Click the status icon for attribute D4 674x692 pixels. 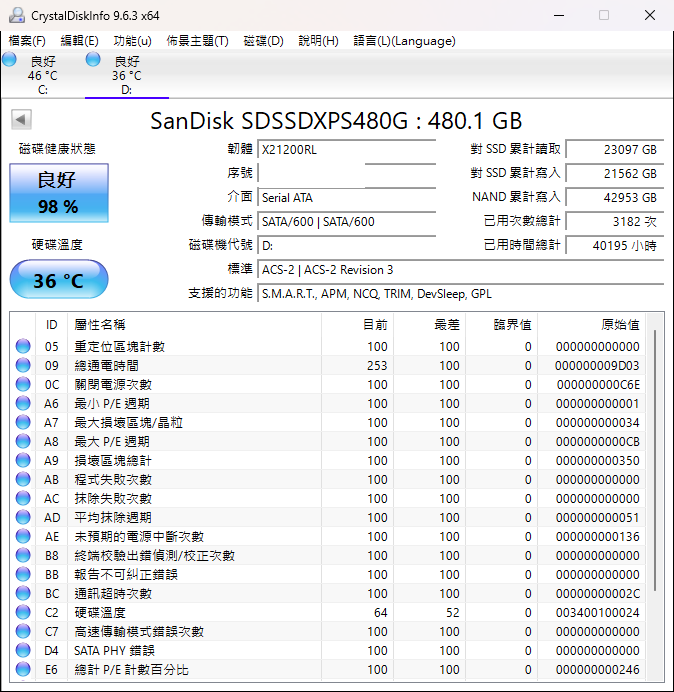[23, 650]
